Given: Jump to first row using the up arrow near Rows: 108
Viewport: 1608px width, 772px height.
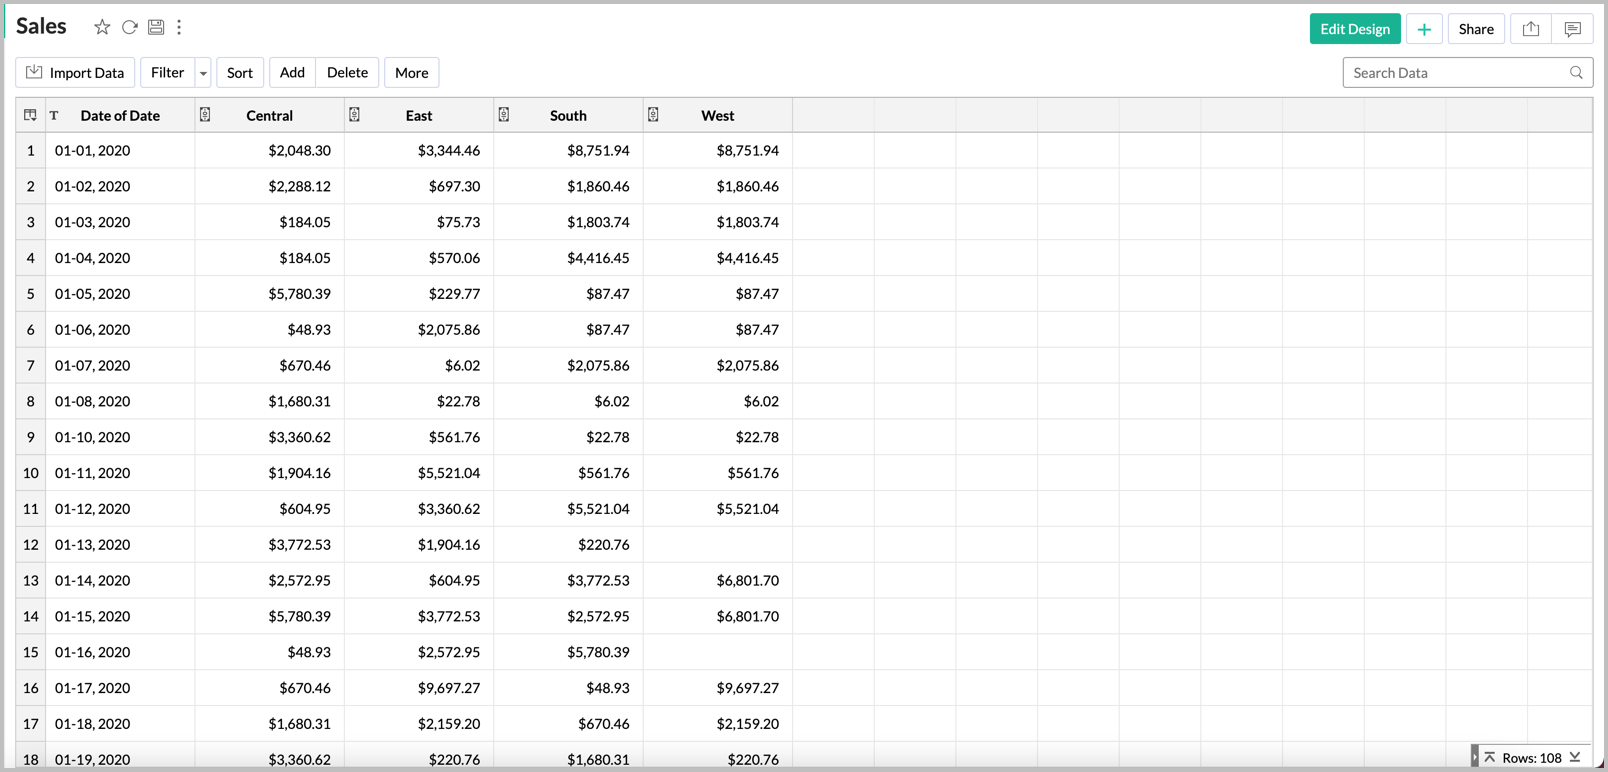Looking at the screenshot, I should (1490, 757).
